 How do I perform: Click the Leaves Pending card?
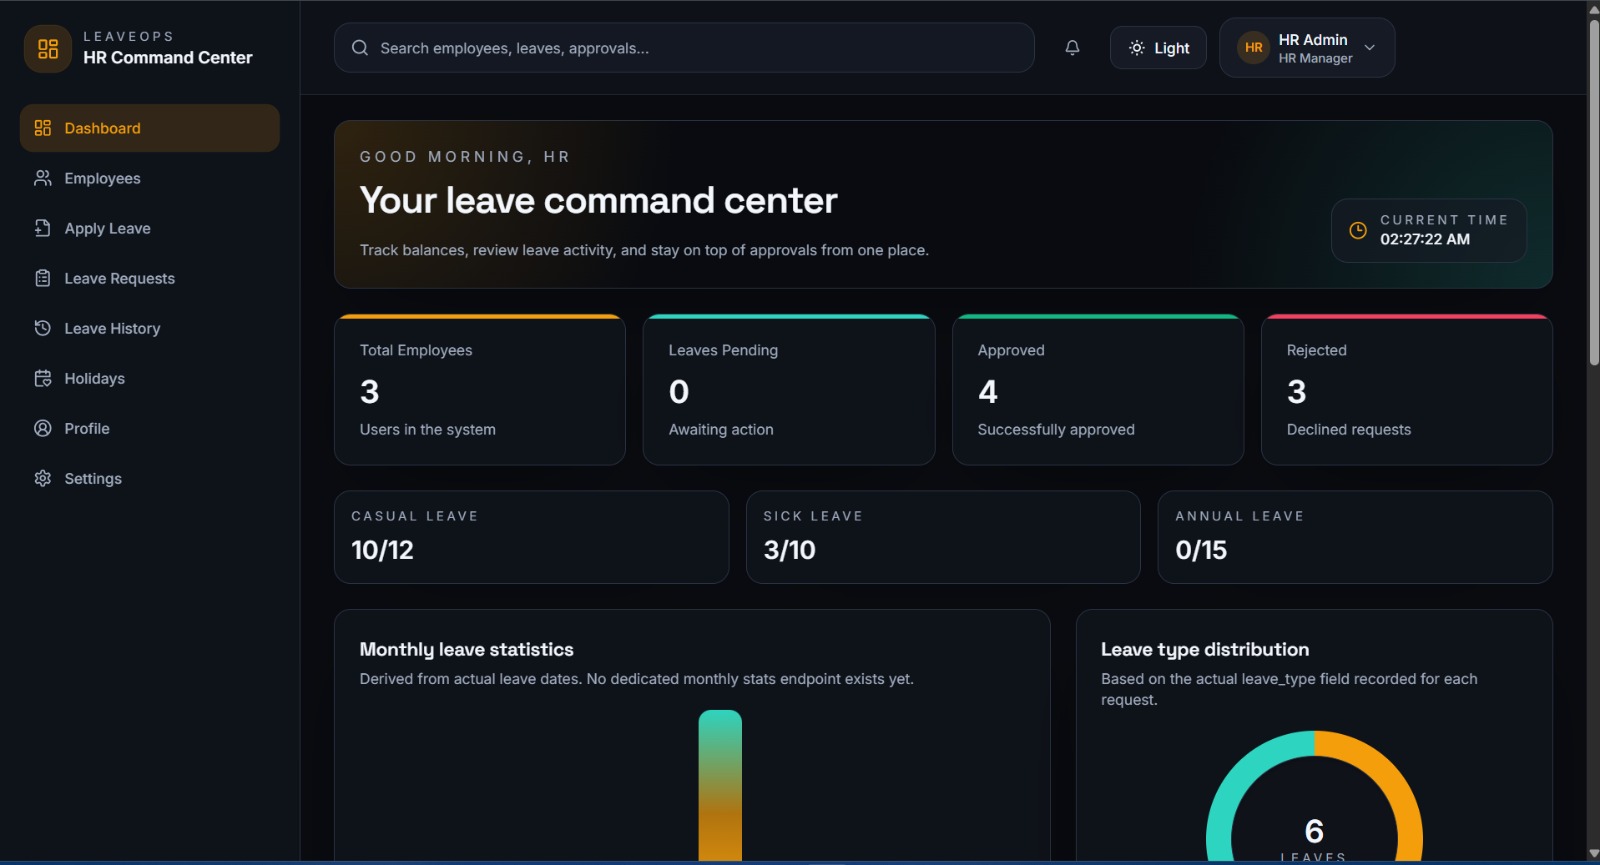pyautogui.click(x=789, y=390)
